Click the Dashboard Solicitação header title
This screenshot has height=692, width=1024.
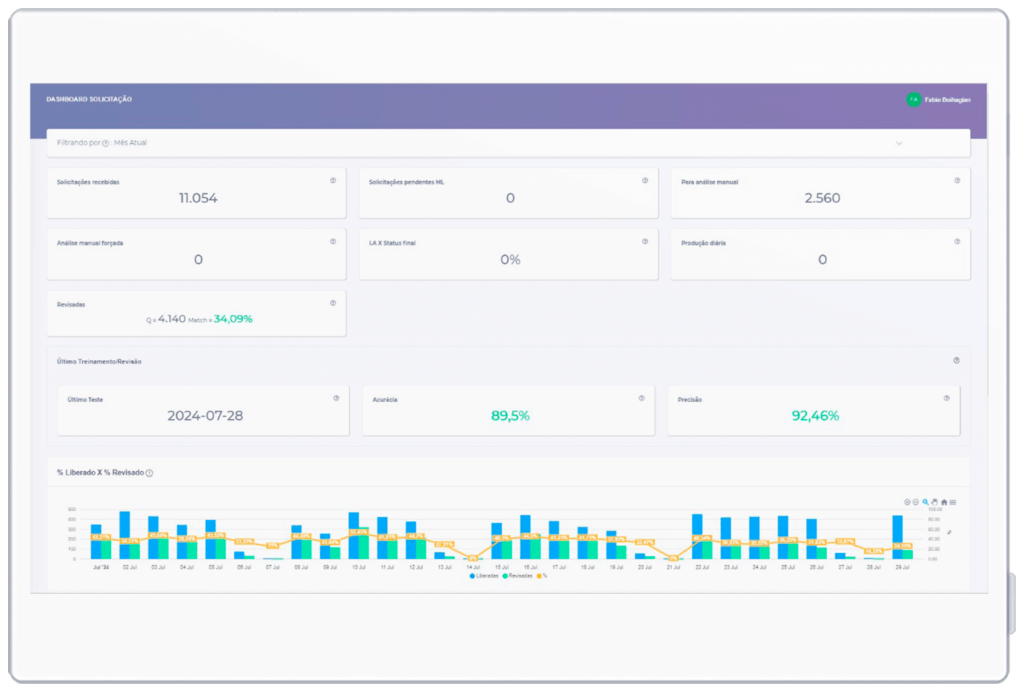(87, 99)
